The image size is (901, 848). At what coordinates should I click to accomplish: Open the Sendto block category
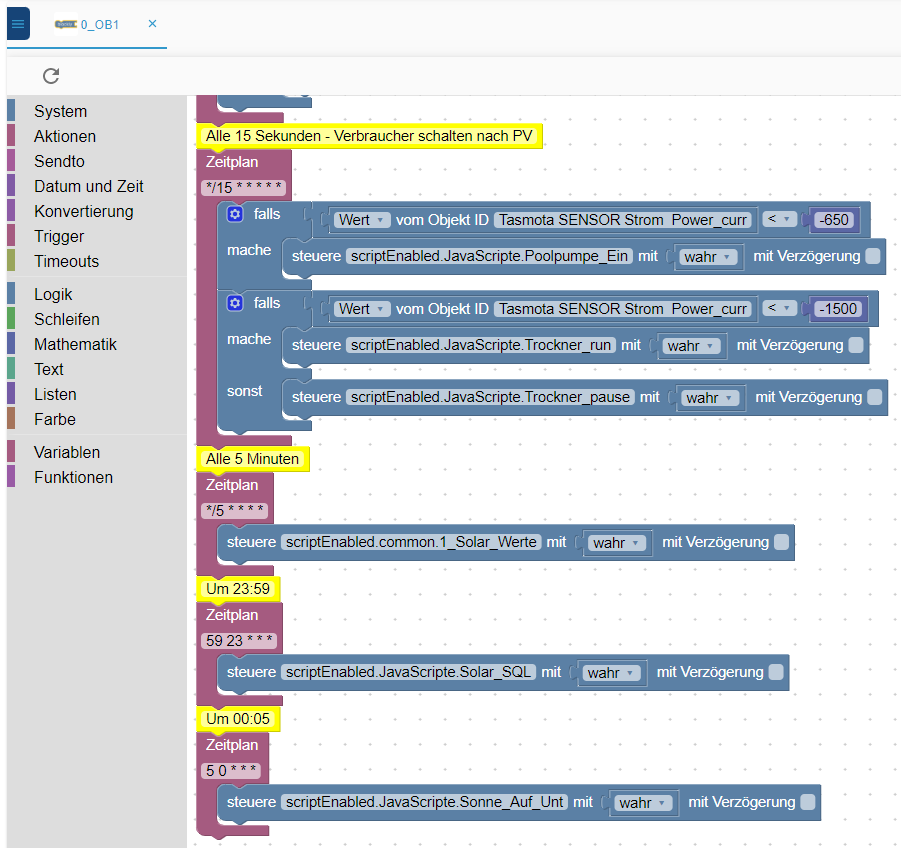59,161
